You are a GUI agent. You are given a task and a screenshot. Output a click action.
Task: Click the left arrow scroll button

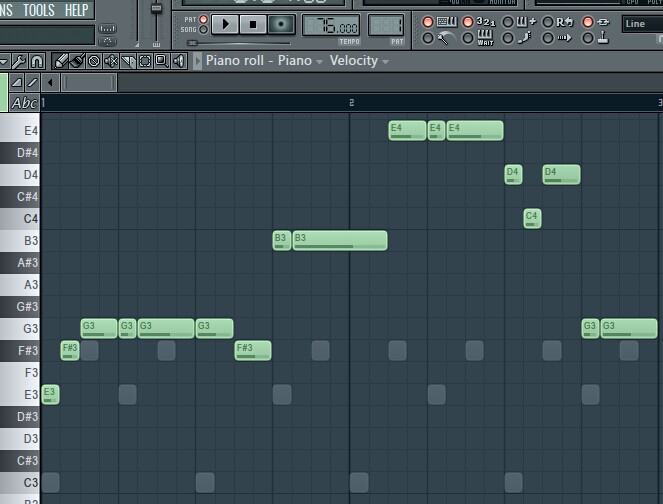pos(50,82)
